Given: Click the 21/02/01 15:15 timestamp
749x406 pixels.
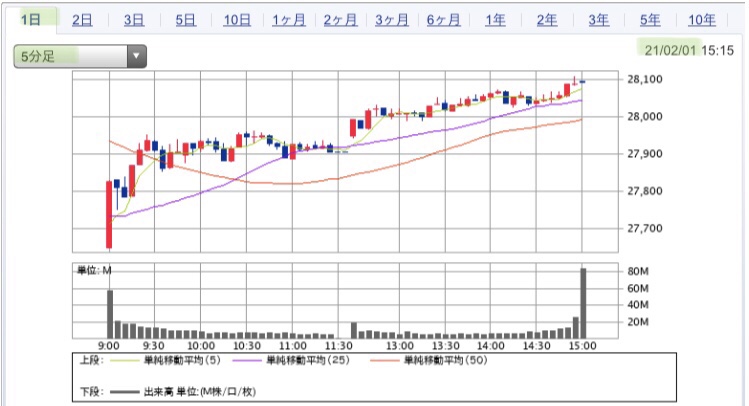Looking at the screenshot, I should [689, 50].
